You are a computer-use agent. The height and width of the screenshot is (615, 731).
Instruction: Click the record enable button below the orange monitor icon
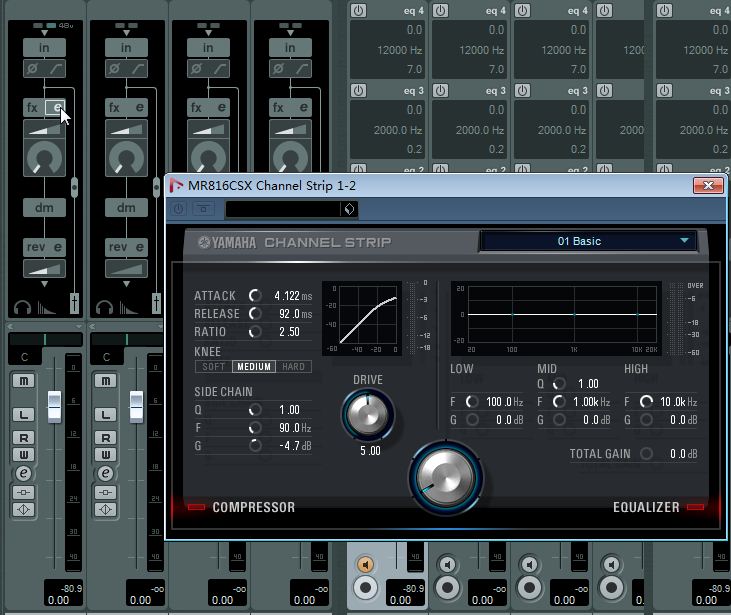(366, 587)
